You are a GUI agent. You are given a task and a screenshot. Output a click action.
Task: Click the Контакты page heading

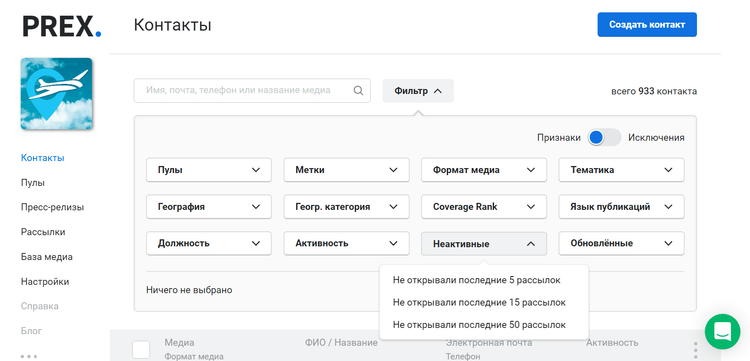click(x=172, y=25)
